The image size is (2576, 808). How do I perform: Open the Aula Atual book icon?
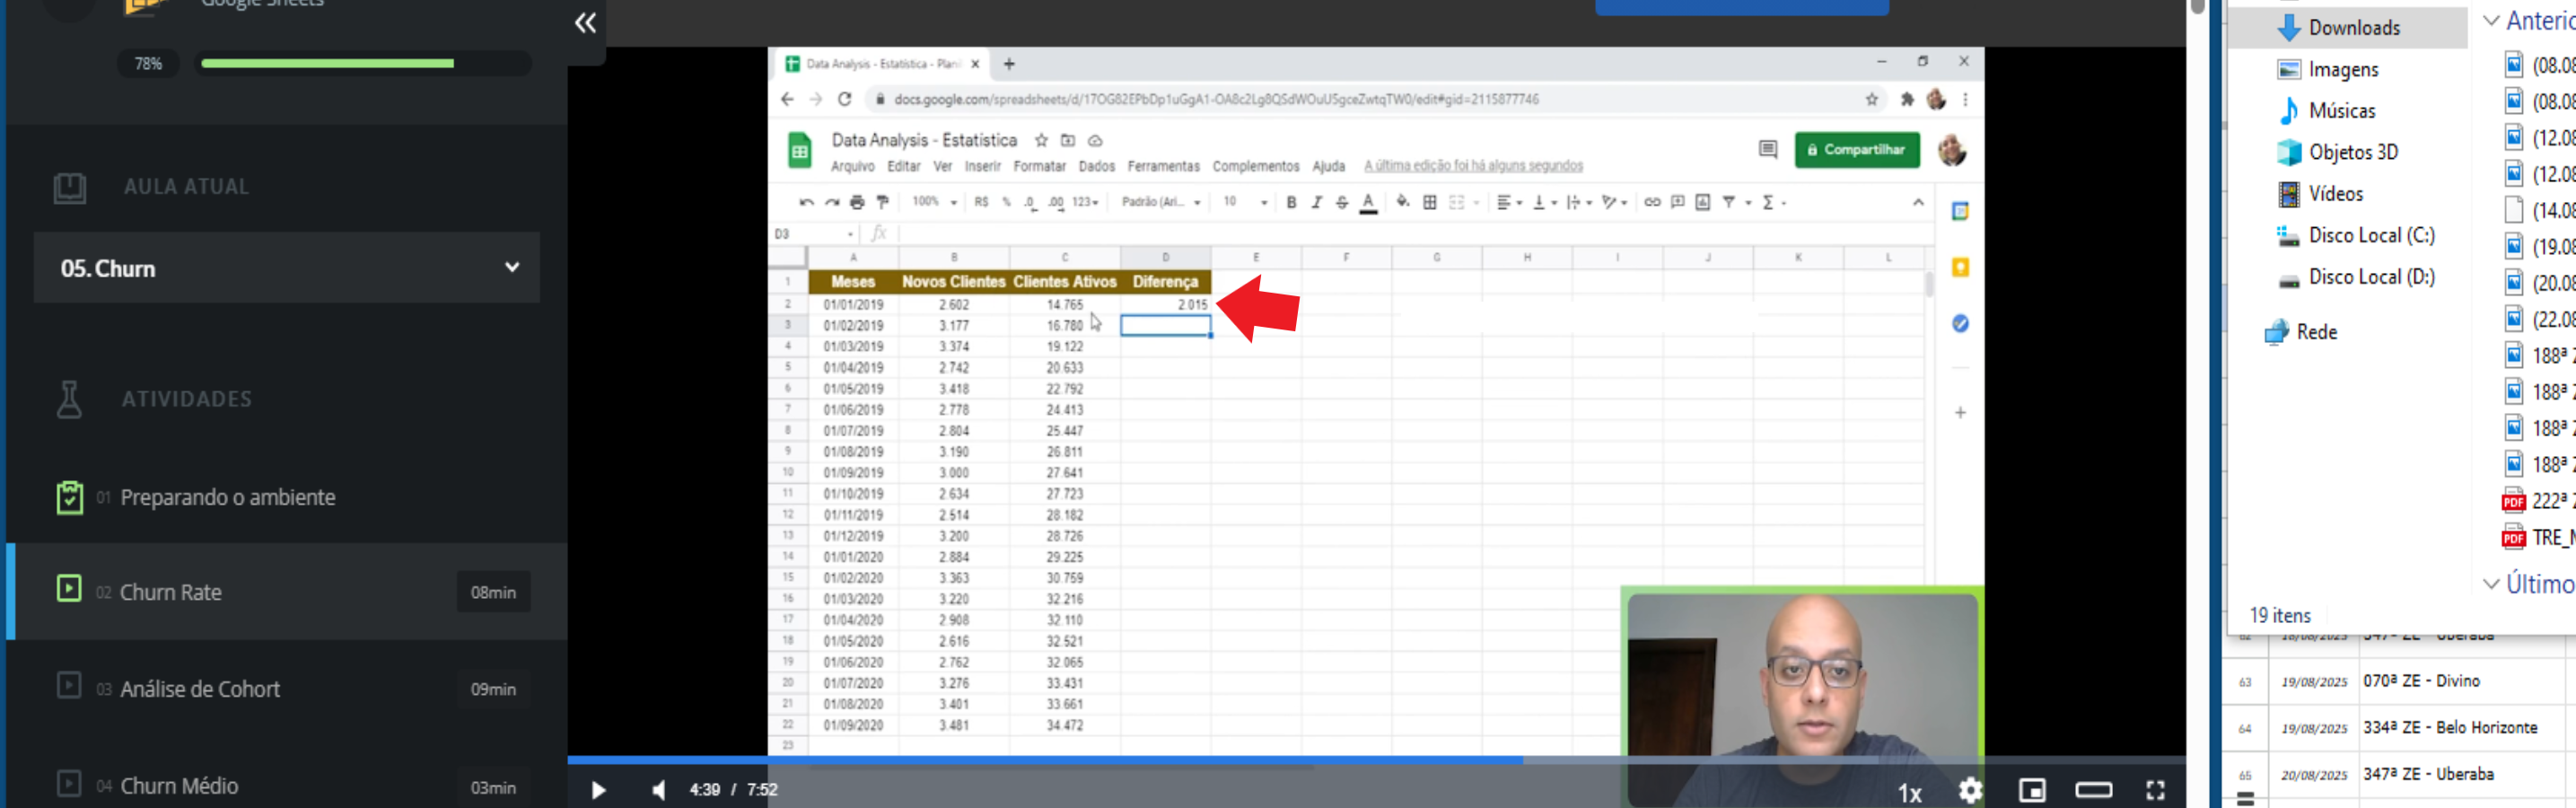69,187
